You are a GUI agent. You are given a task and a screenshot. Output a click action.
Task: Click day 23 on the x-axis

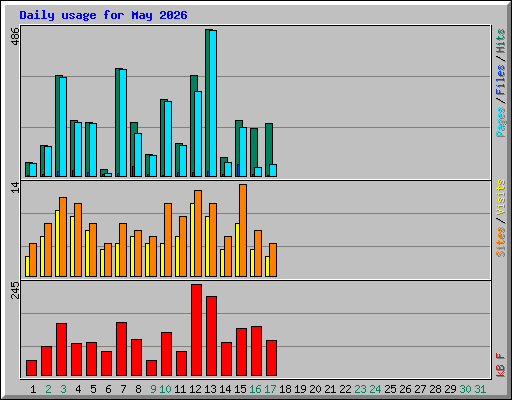pos(360,389)
